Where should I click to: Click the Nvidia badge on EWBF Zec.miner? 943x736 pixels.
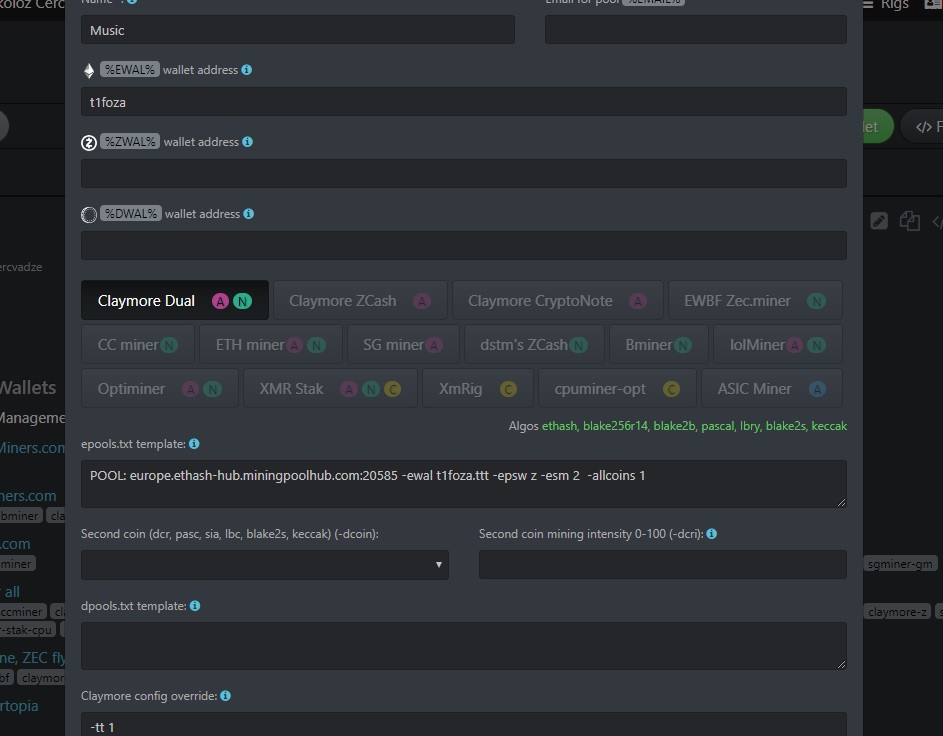click(x=816, y=301)
